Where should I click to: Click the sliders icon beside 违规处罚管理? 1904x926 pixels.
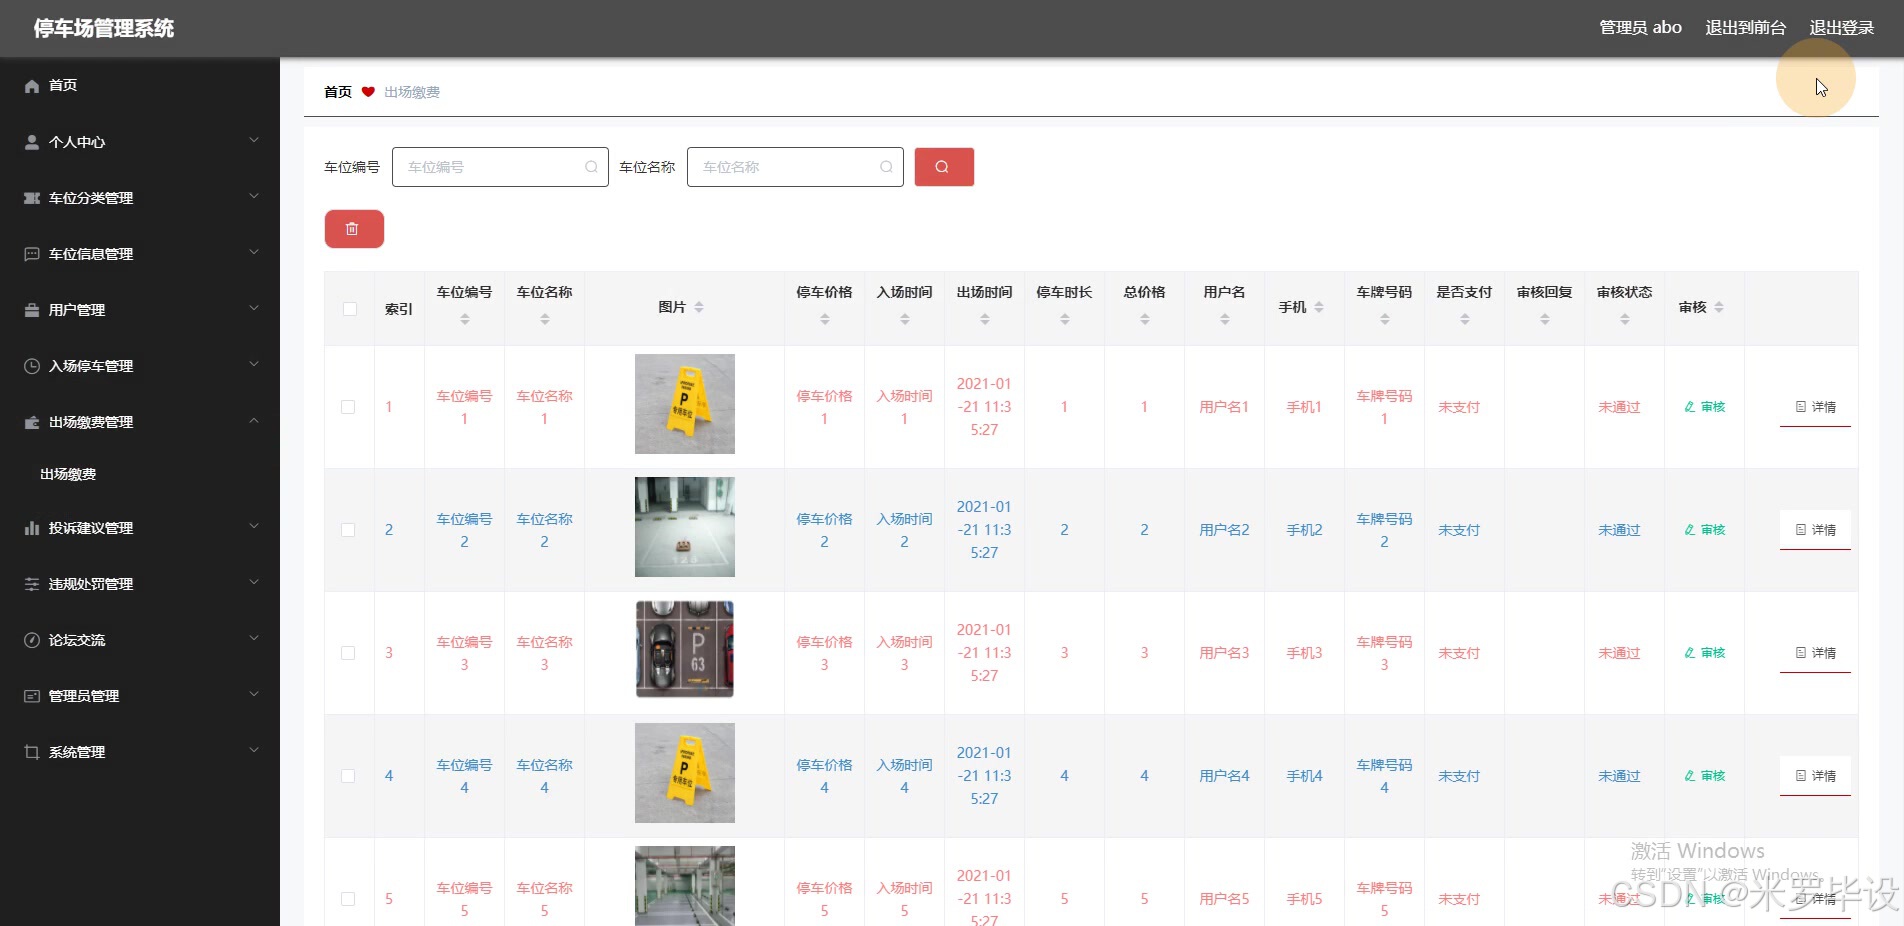[32, 584]
